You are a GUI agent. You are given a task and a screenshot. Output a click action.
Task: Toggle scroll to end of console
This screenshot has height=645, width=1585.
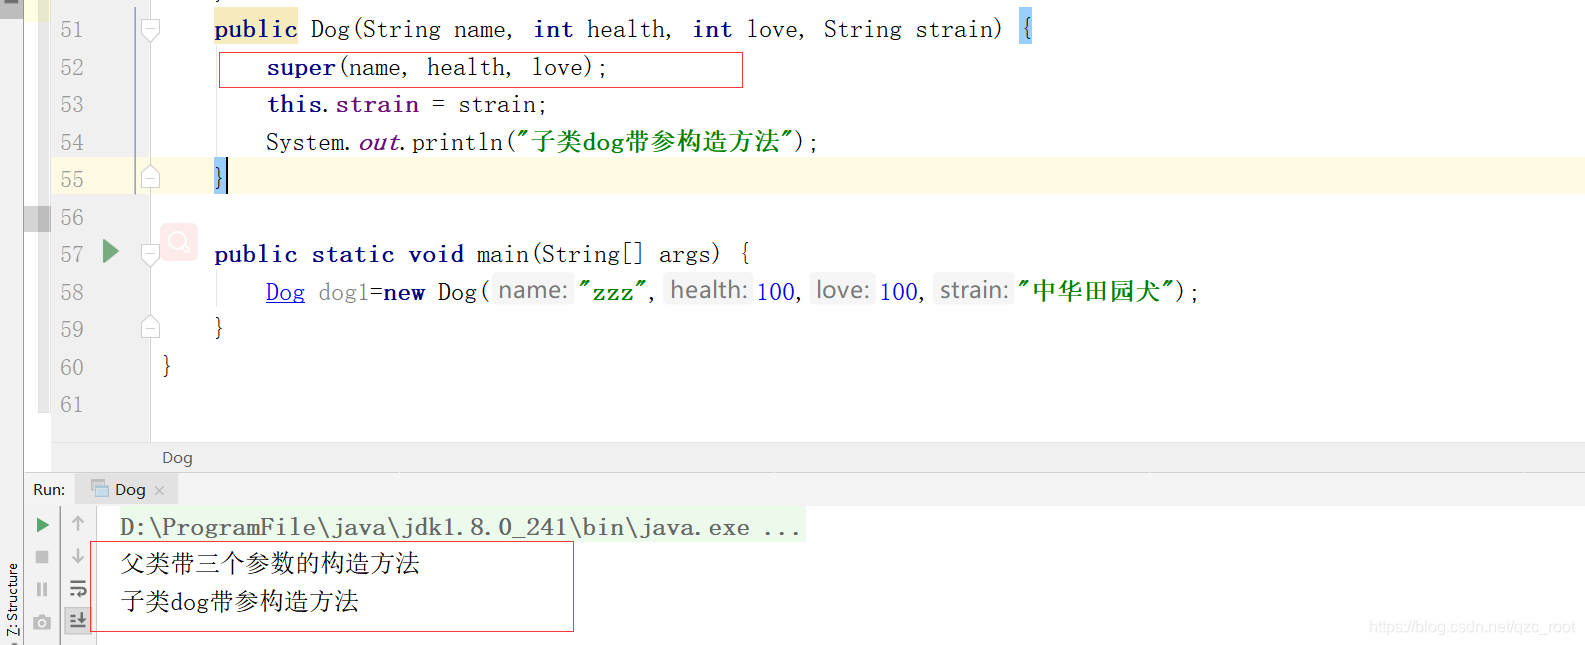78,621
